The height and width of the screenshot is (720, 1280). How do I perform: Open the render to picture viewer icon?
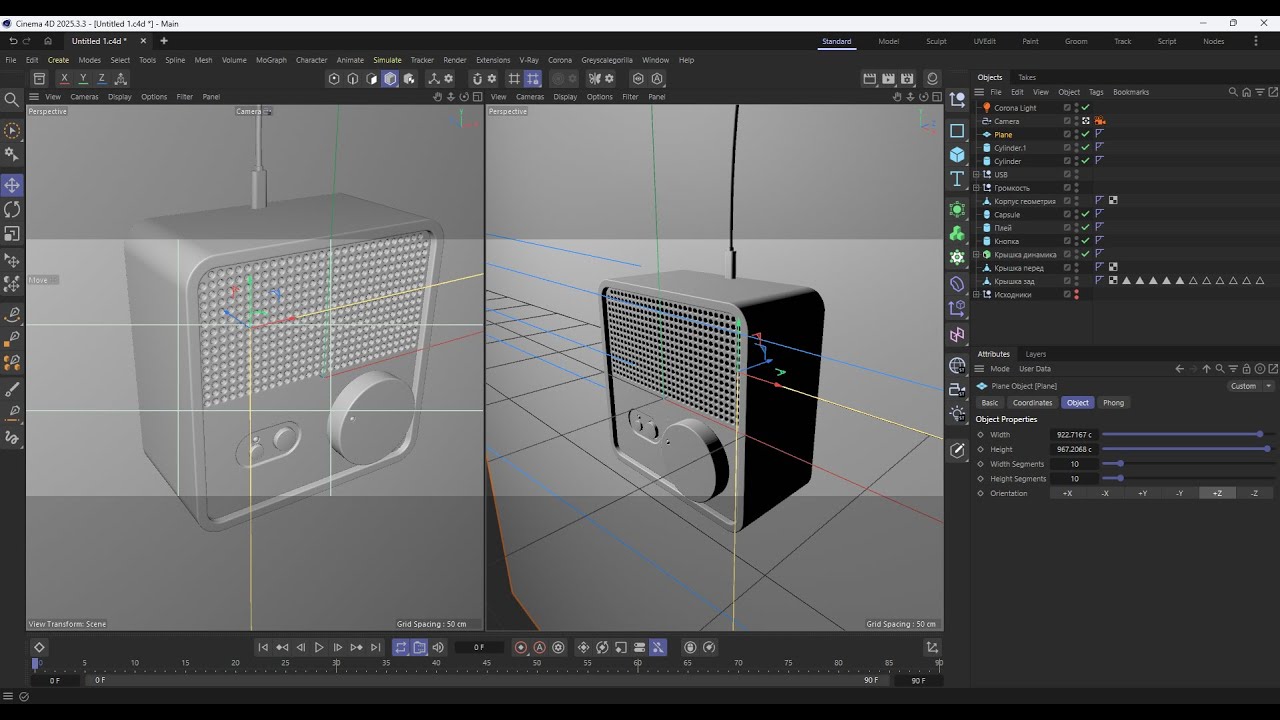coord(888,78)
